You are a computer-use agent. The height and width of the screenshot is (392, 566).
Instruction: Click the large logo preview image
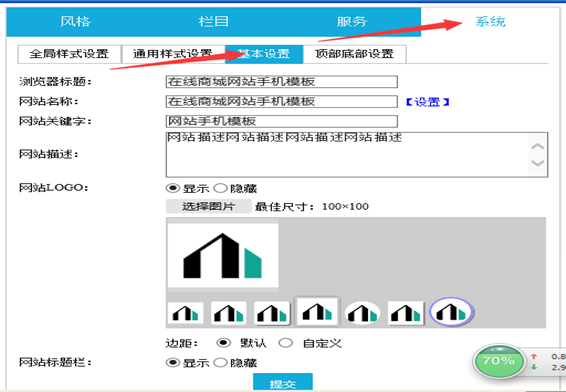(x=223, y=256)
